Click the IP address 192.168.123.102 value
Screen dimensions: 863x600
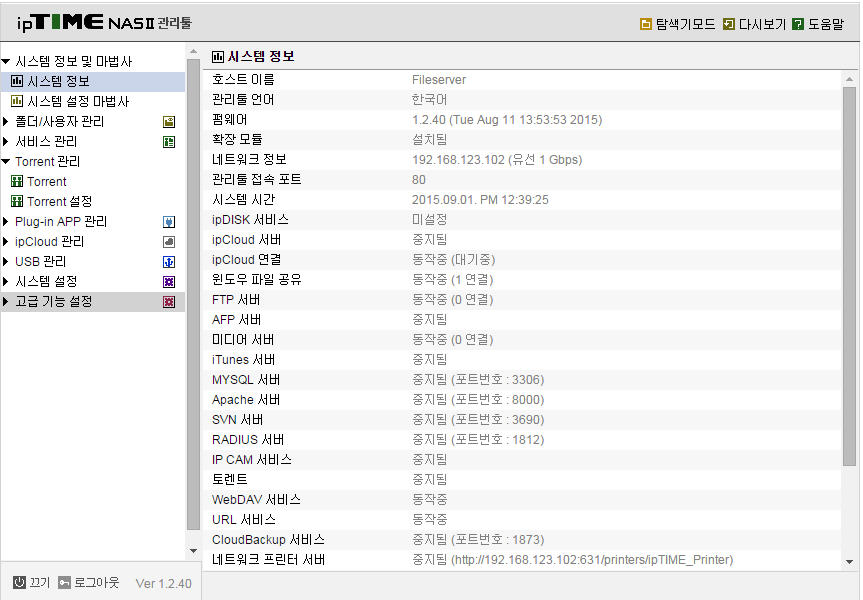coord(458,160)
